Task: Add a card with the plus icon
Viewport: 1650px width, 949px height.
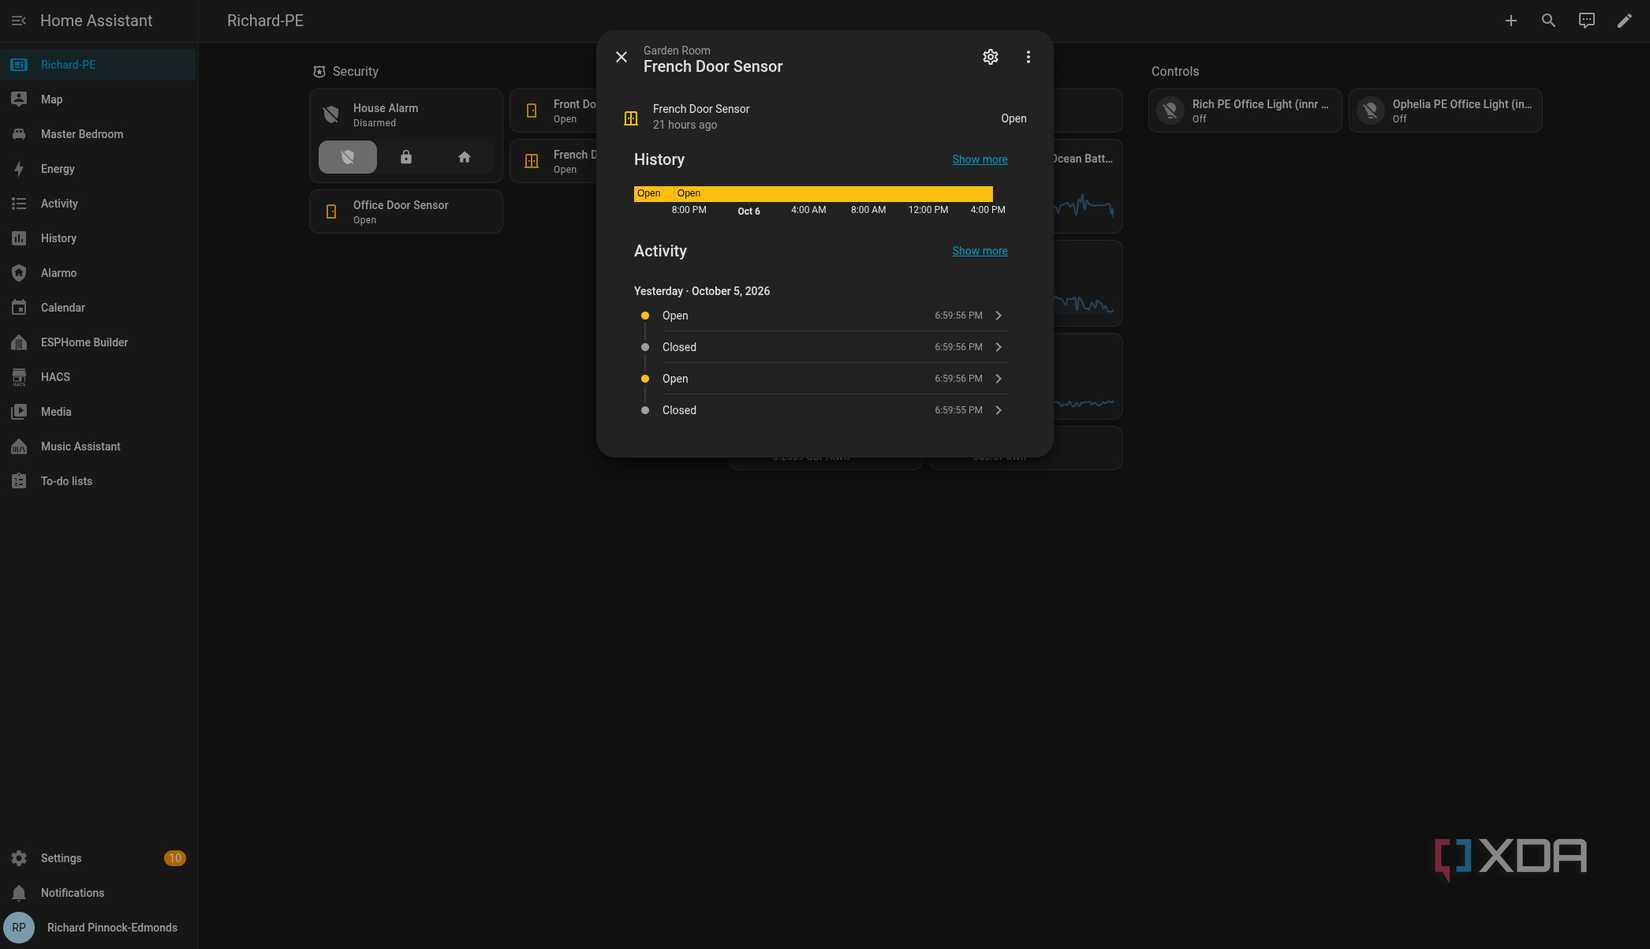Action: pos(1511,20)
